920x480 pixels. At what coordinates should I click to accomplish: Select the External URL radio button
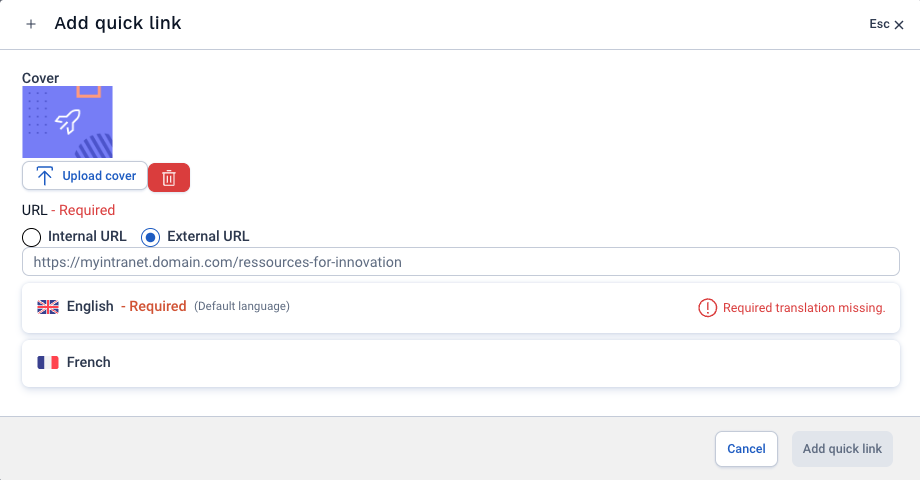coord(151,237)
